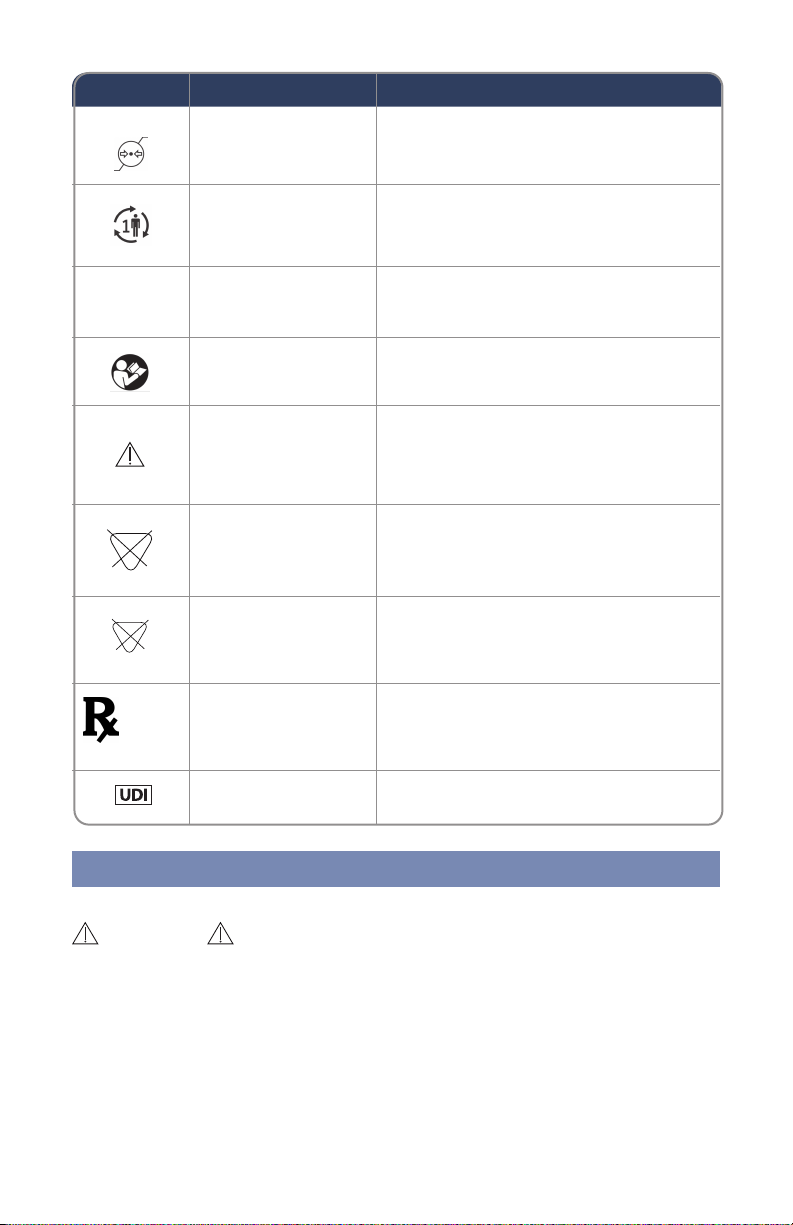Image resolution: width=793 pixels, height=1225 pixels.
Task: Click the narrow first header cell of the table
Action: pyautogui.click(x=131, y=89)
